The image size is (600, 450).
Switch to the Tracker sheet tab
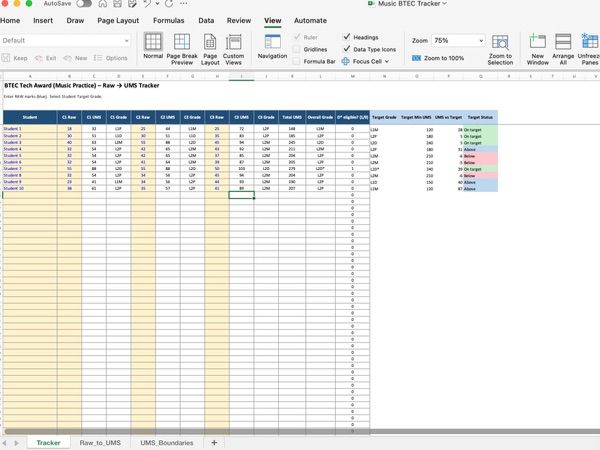tap(49, 443)
